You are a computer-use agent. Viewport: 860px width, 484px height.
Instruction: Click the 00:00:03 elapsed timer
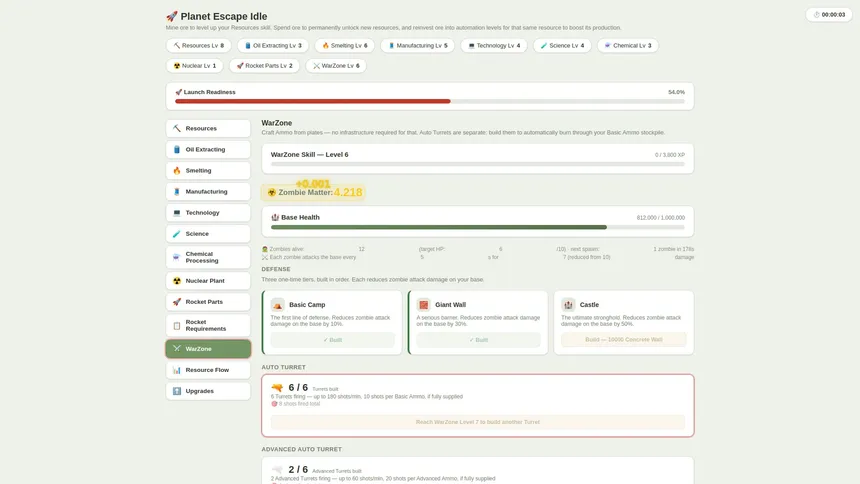point(829,15)
